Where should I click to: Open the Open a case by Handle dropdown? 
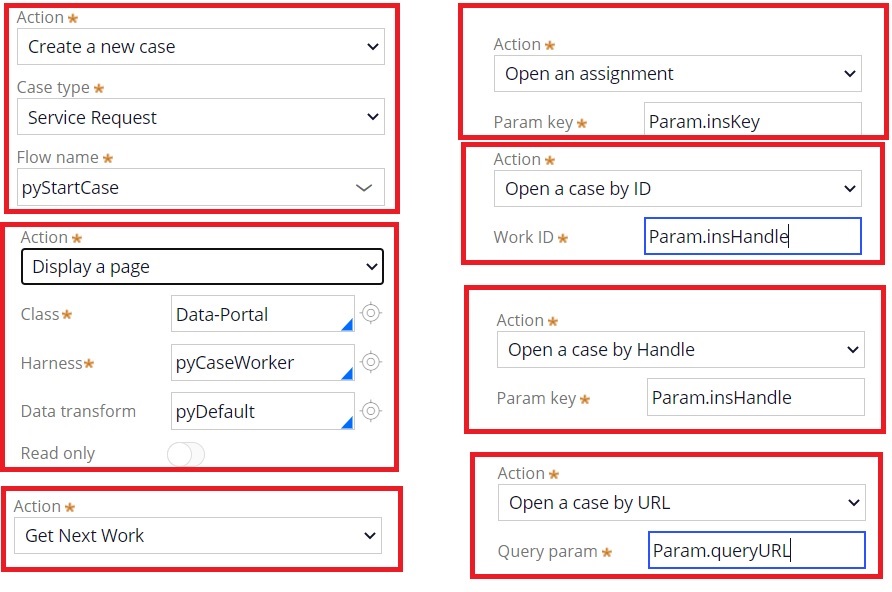pyautogui.click(x=678, y=350)
